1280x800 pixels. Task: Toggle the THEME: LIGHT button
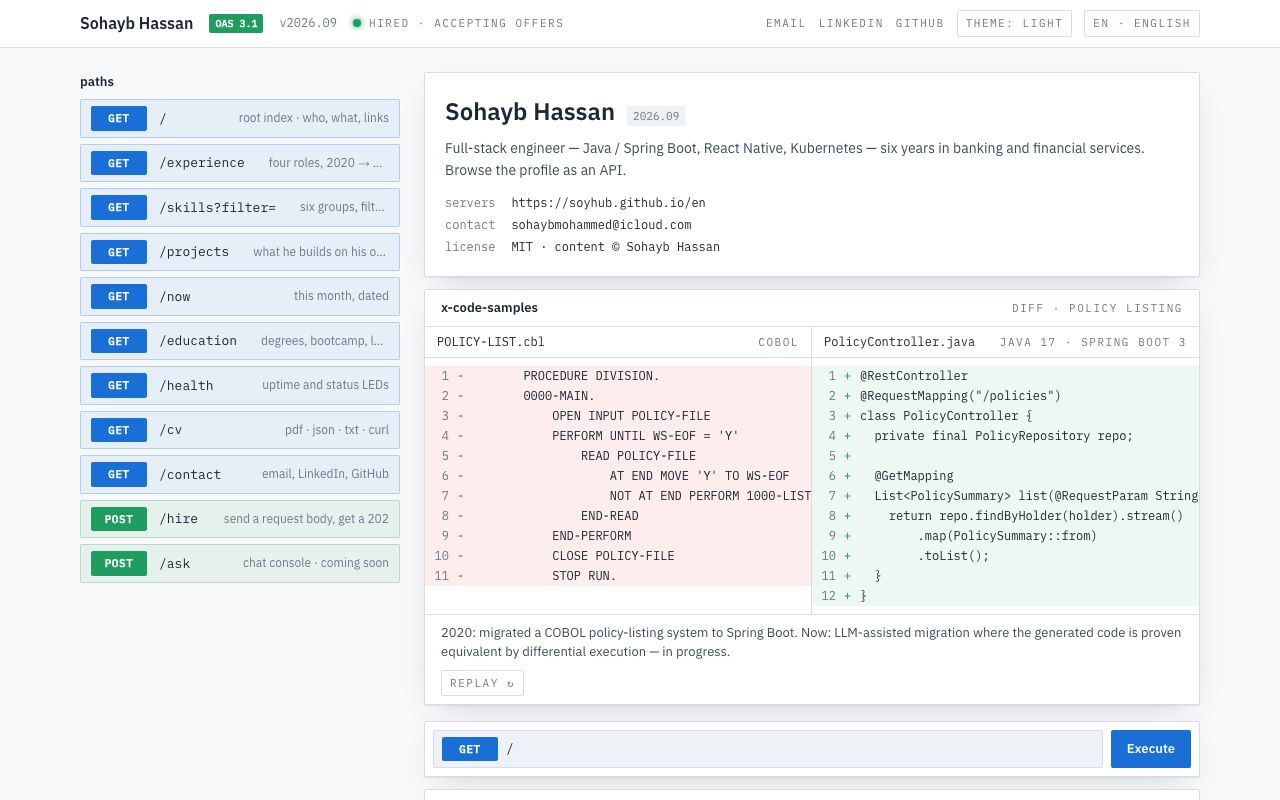(x=1014, y=23)
